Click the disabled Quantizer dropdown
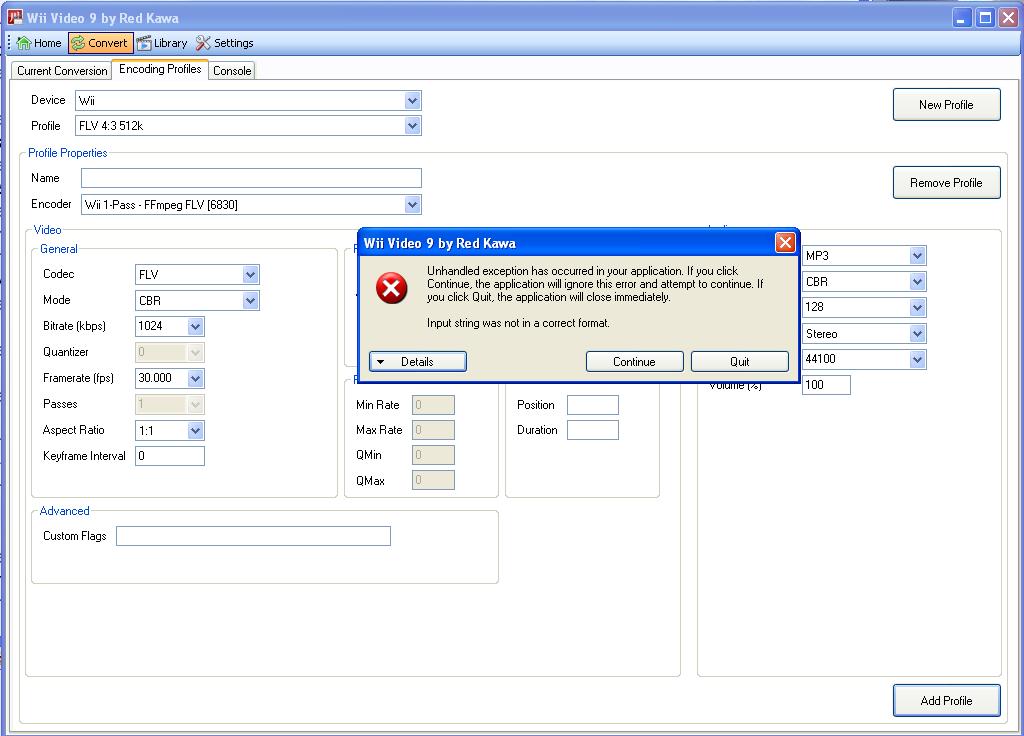1024x736 pixels. [x=170, y=352]
